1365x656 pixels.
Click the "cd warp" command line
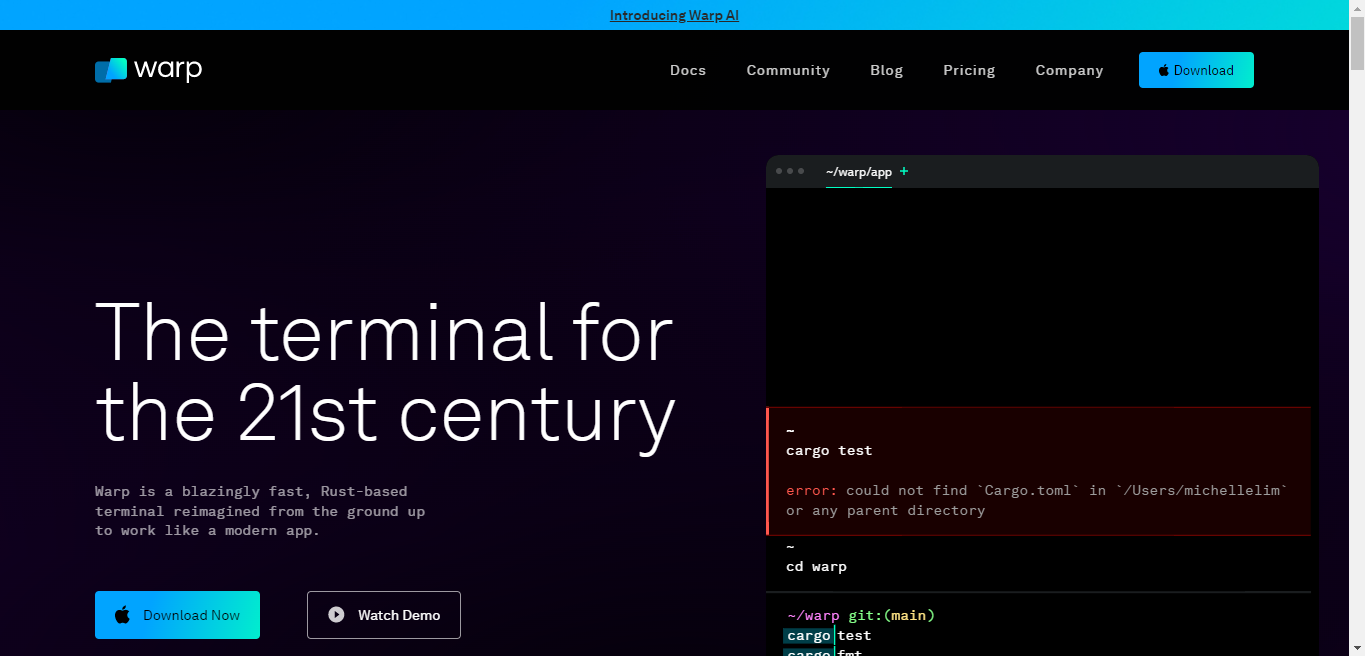(x=816, y=567)
